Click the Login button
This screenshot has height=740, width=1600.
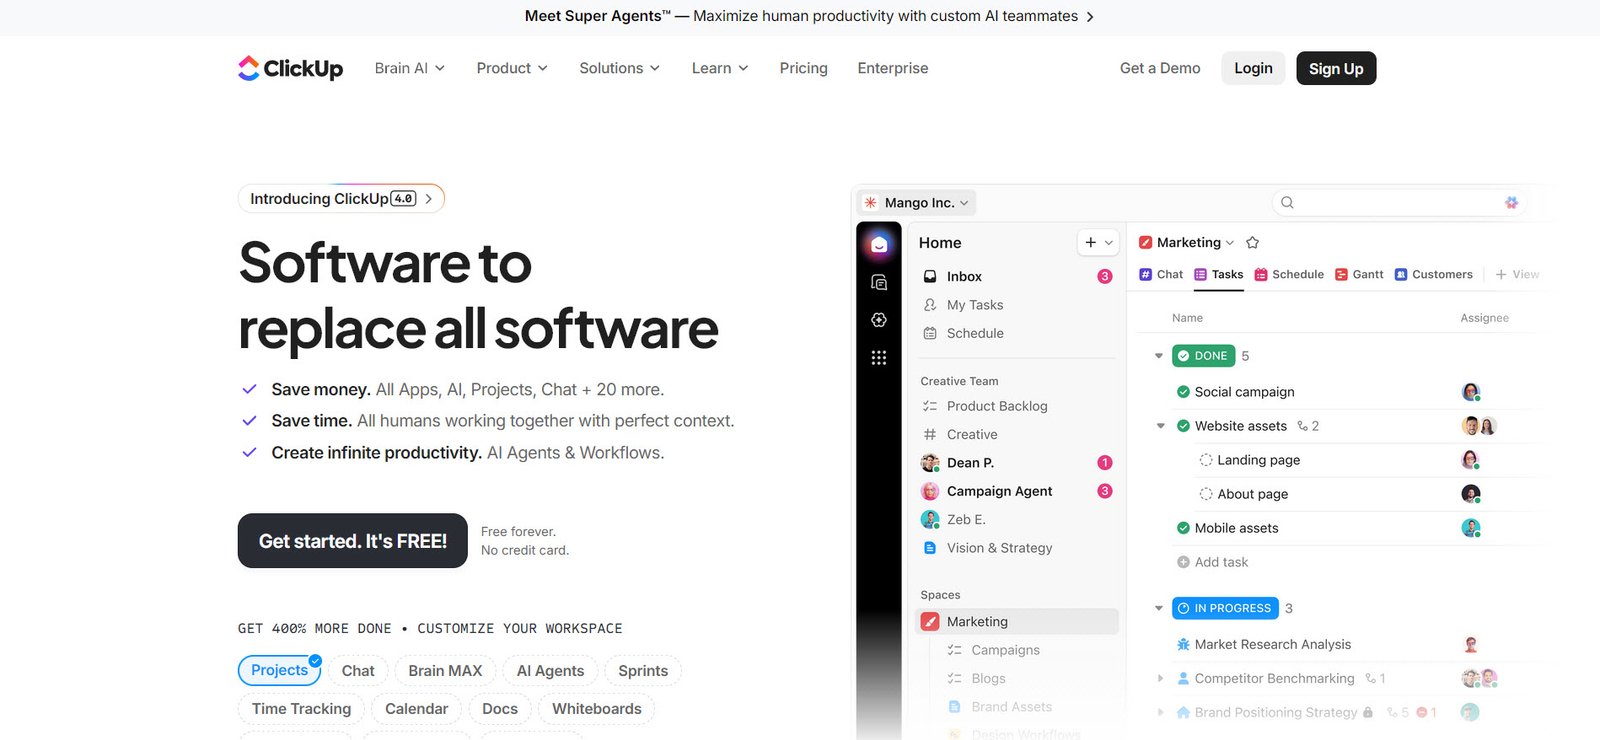(x=1253, y=68)
